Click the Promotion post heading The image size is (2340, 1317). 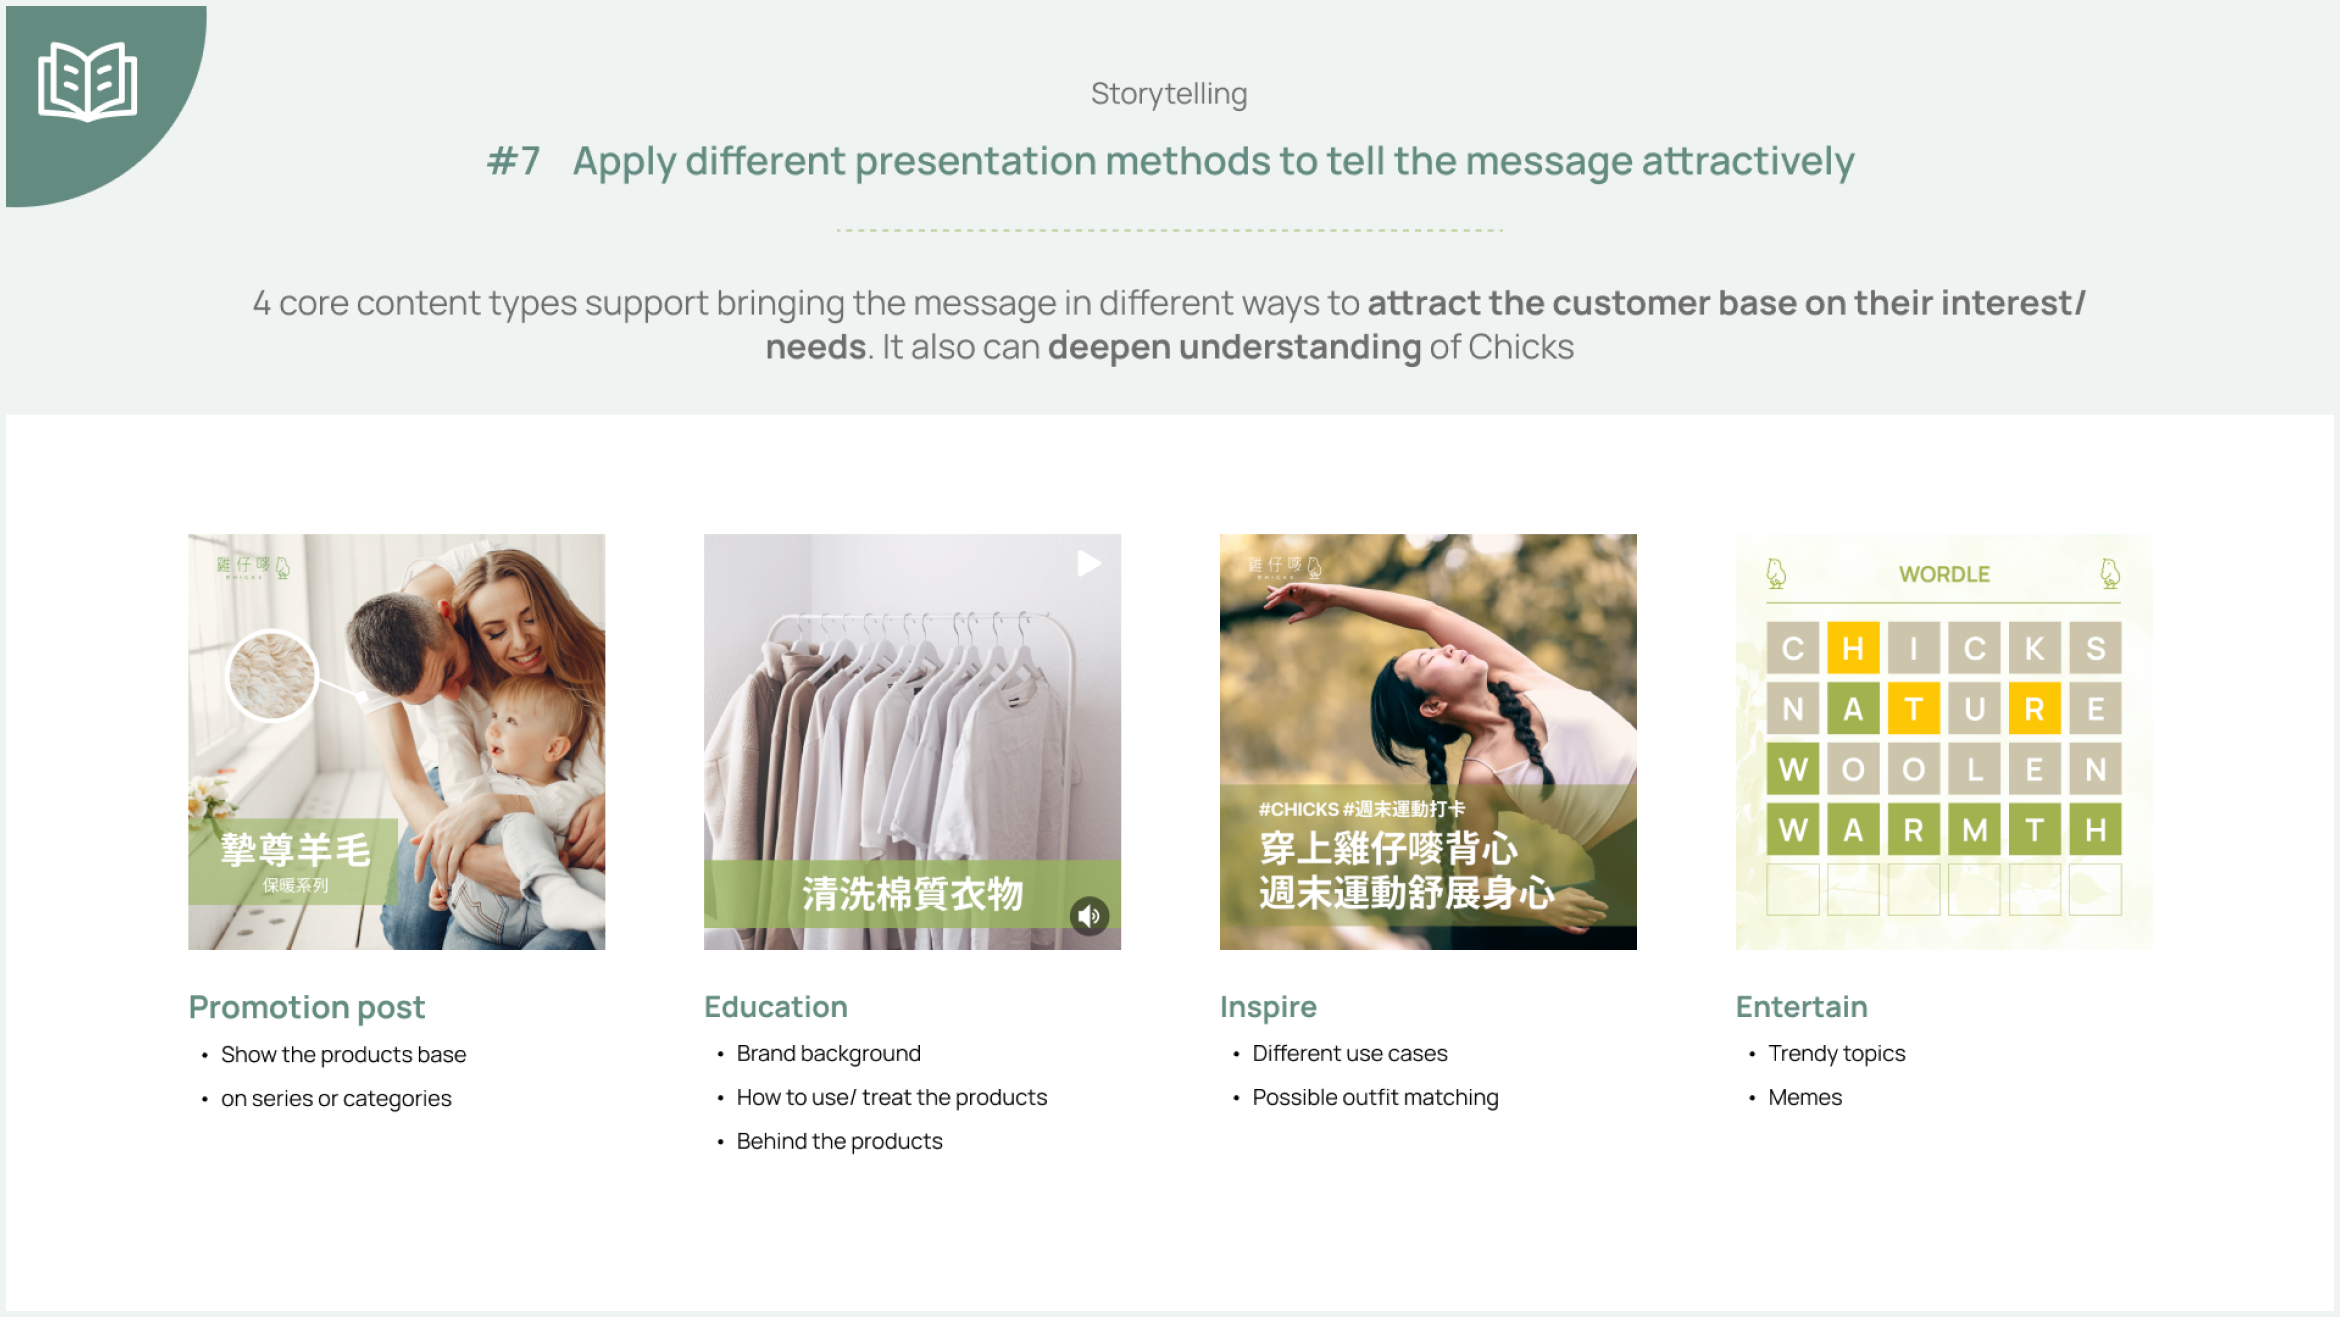pos(307,1007)
